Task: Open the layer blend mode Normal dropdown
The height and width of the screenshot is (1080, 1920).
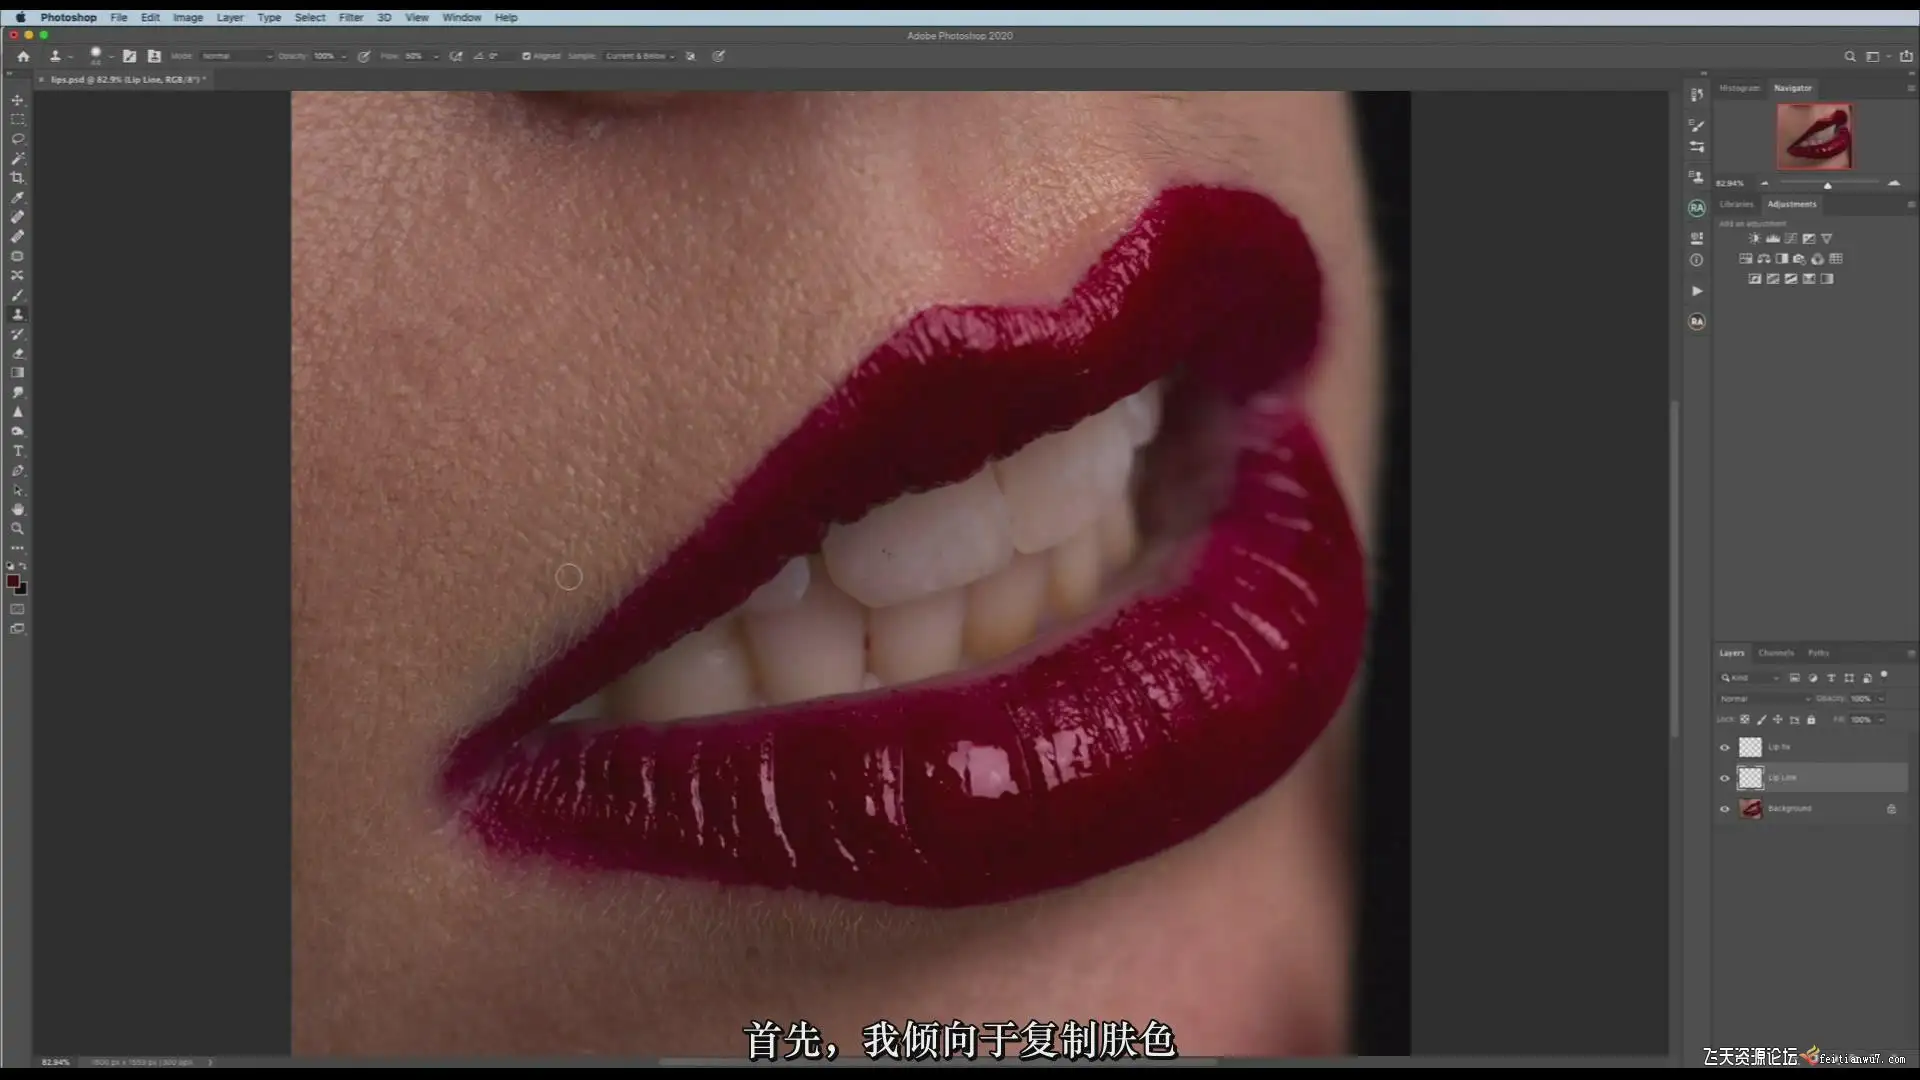Action: (1765, 699)
